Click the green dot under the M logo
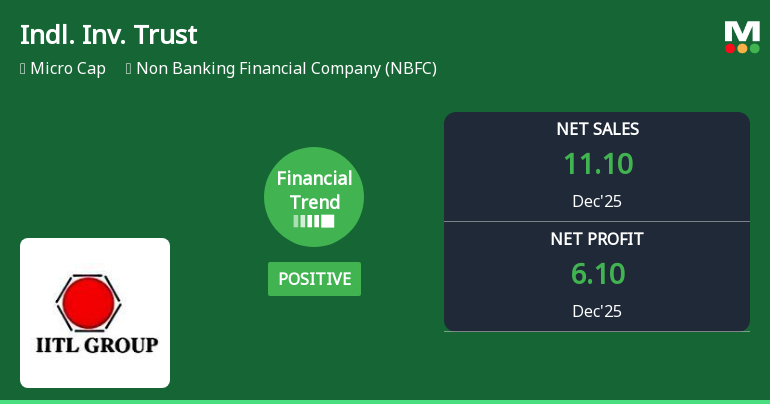The image size is (770, 404). 754,48
